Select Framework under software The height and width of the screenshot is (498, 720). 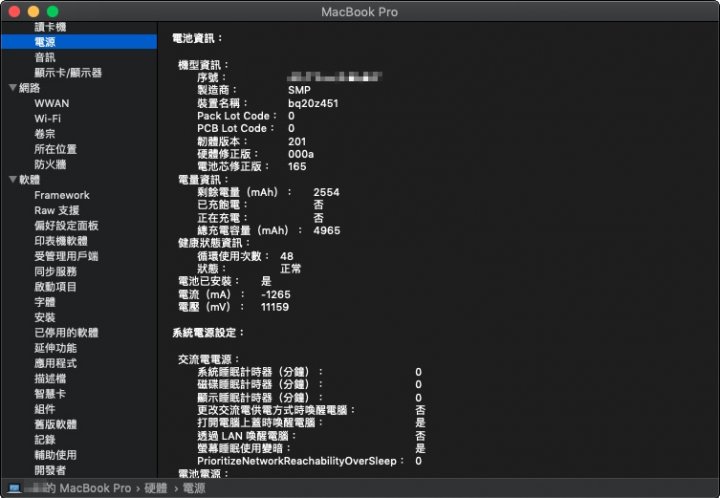pyautogui.click(x=62, y=195)
